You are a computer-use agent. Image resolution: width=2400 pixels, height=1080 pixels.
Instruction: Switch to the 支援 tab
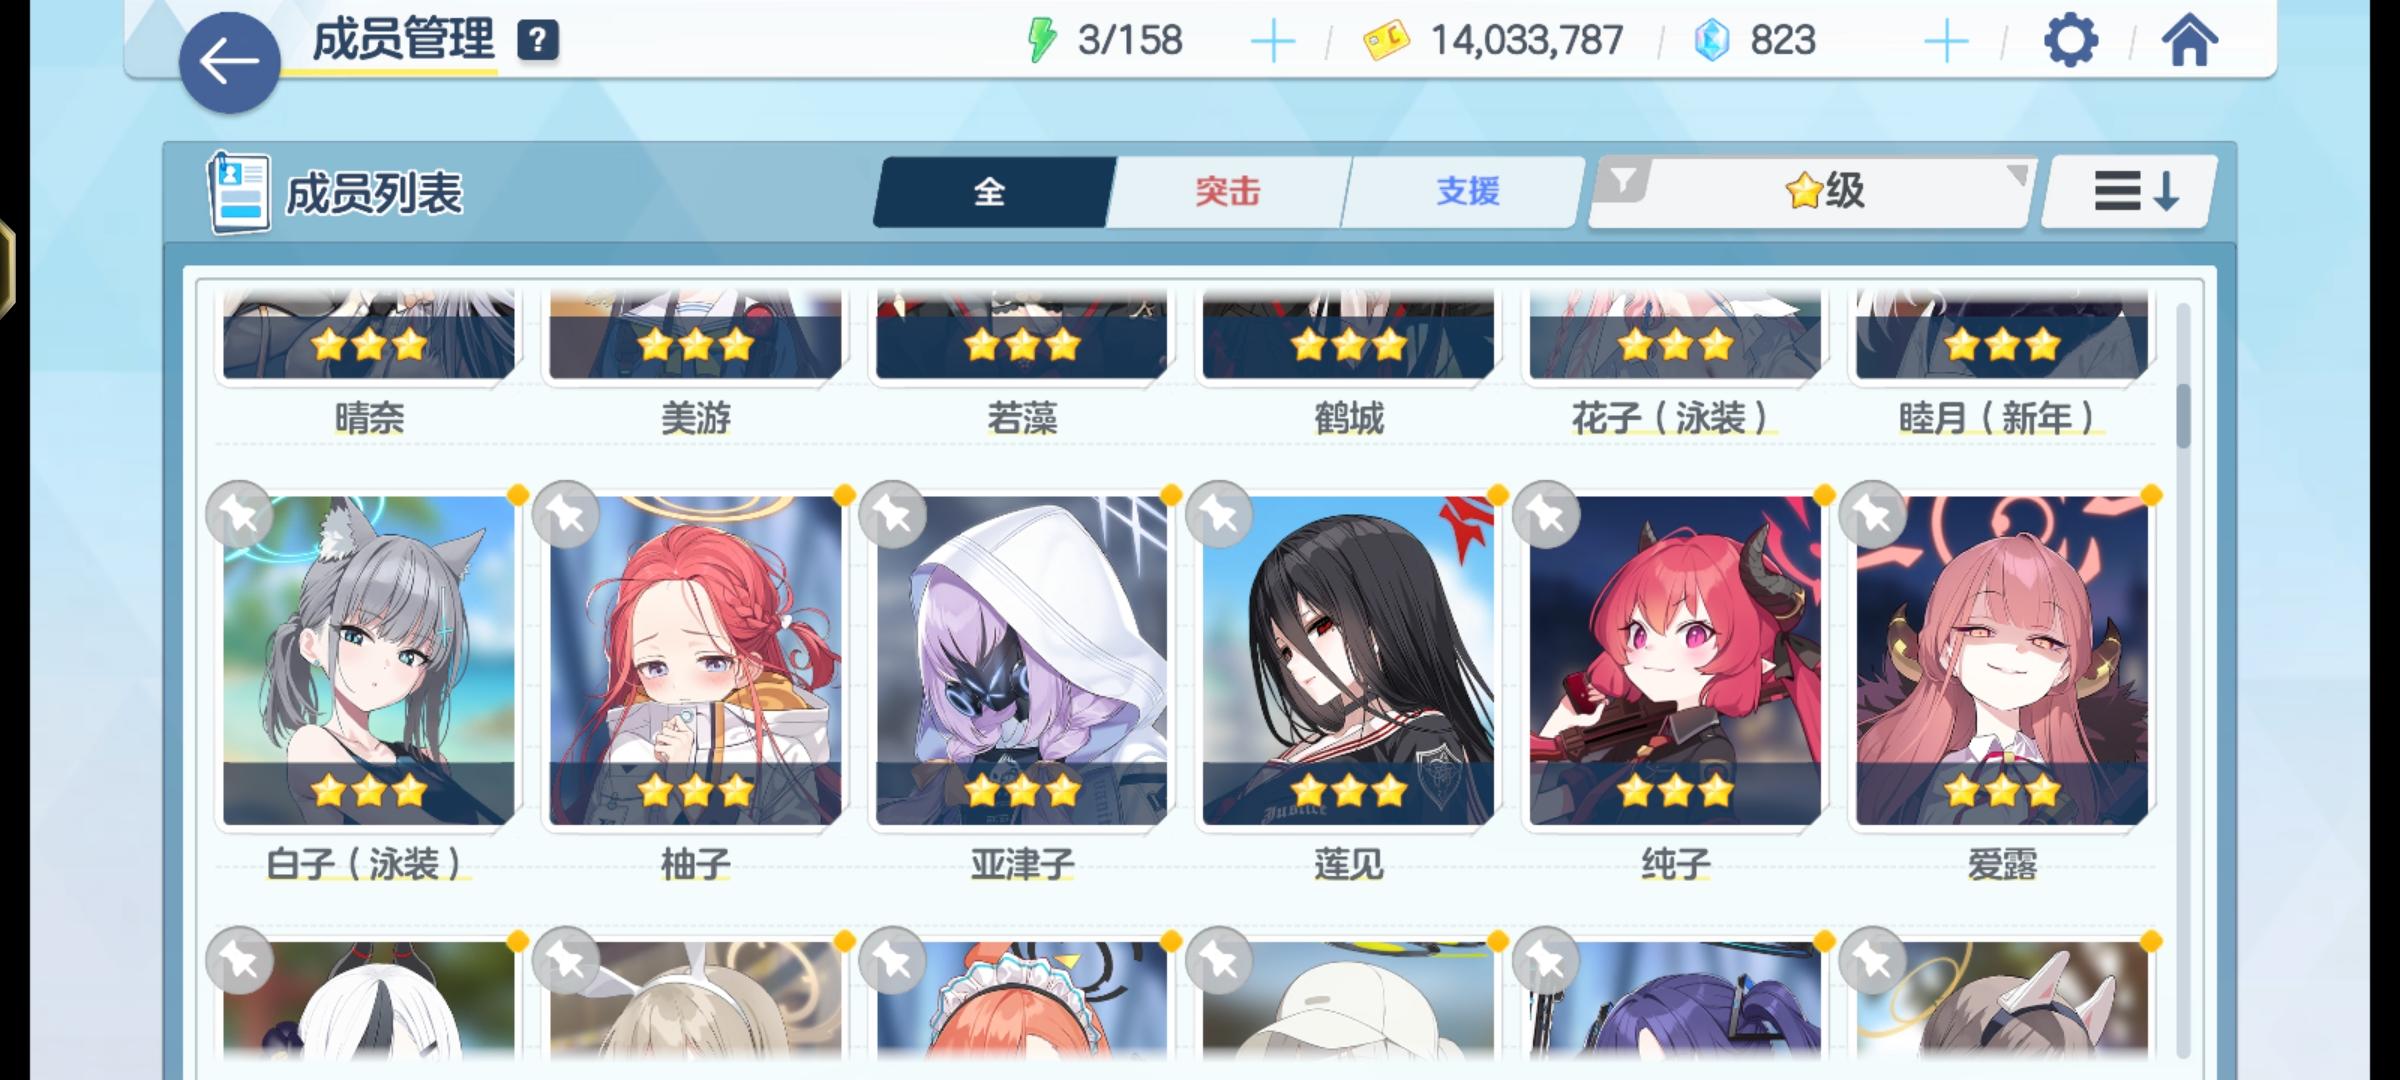tap(1468, 191)
